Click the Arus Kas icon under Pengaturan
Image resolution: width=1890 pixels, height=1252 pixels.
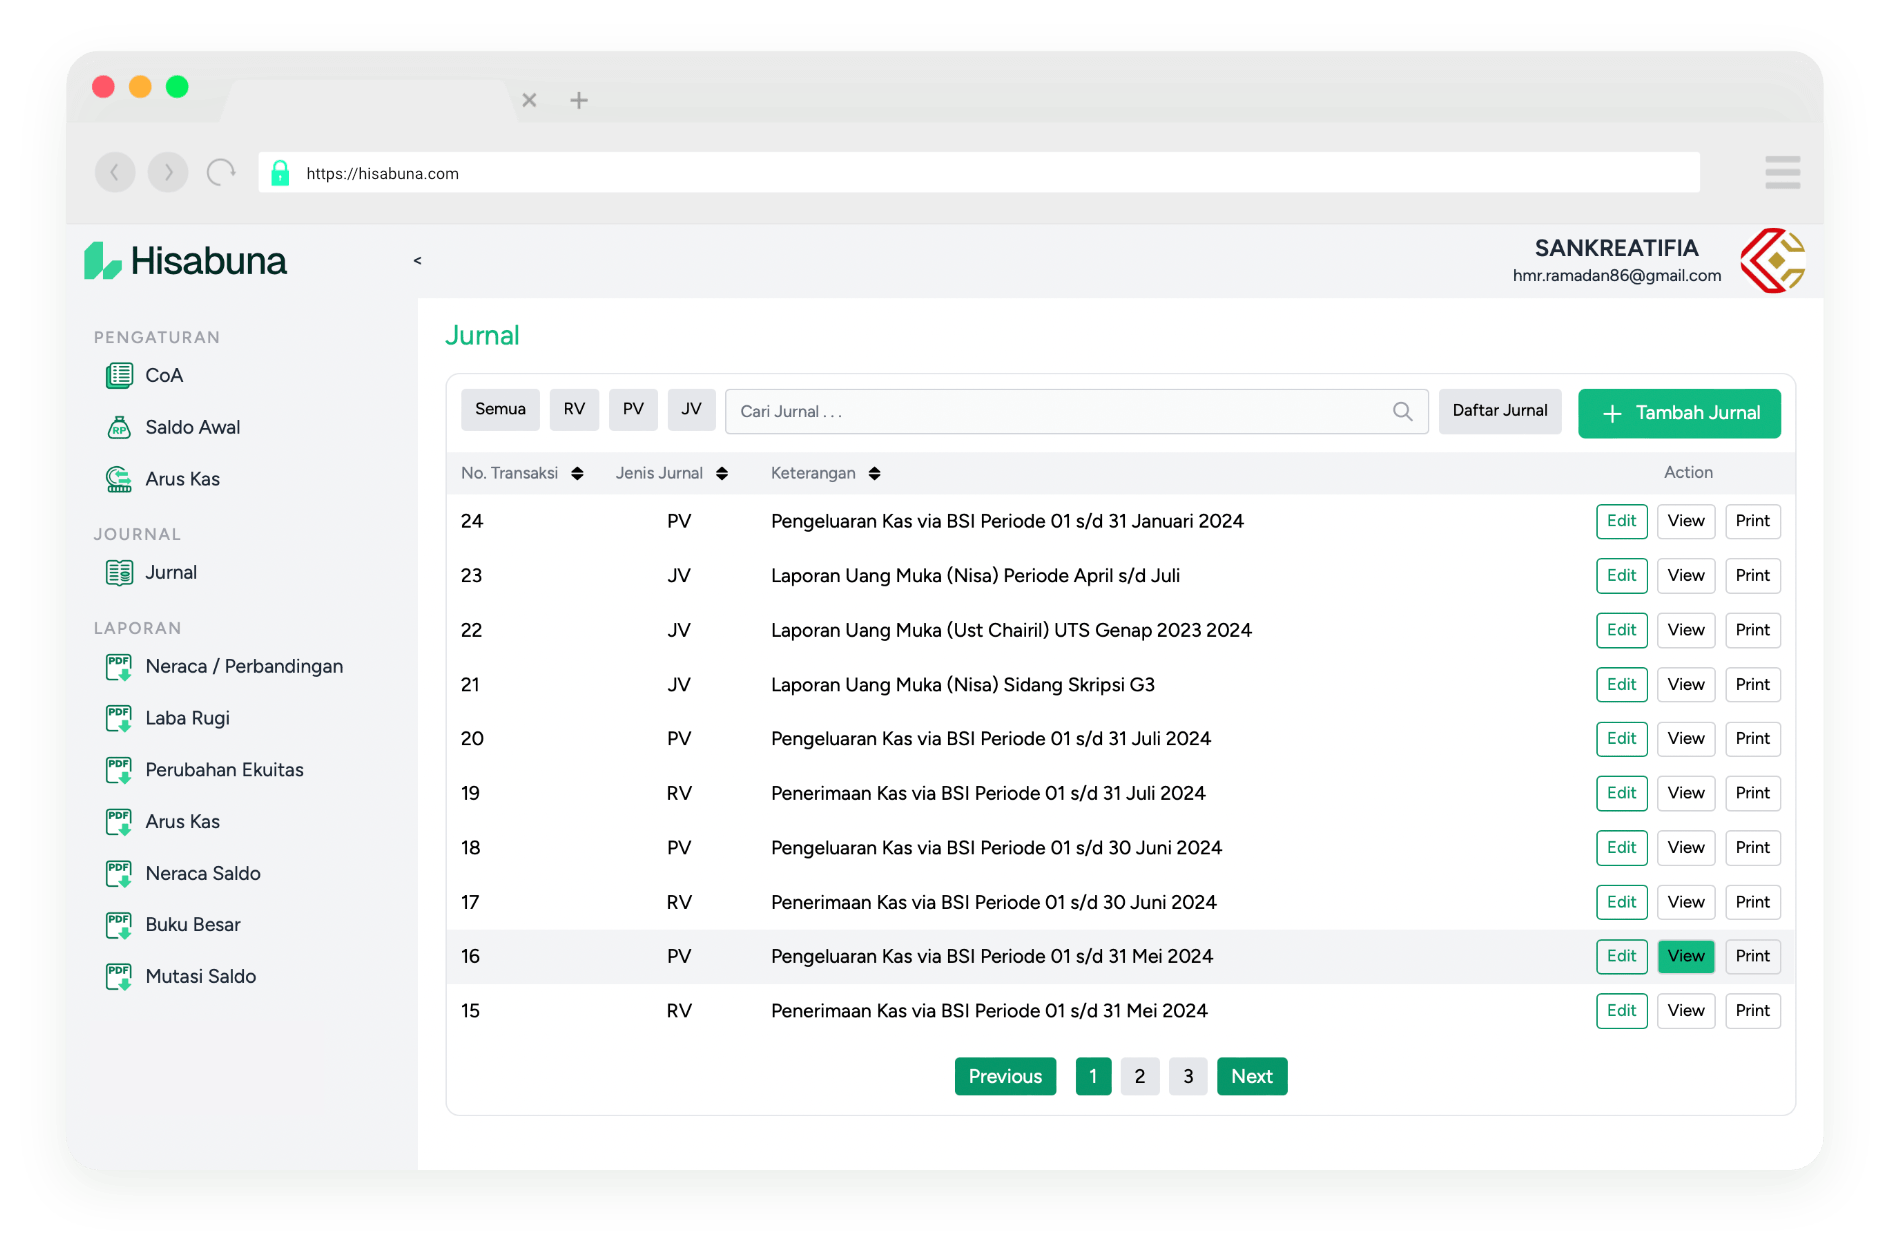click(118, 479)
